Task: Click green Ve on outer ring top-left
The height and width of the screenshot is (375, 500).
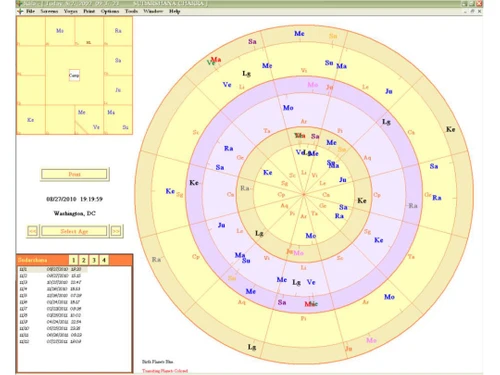Action: 210,62
